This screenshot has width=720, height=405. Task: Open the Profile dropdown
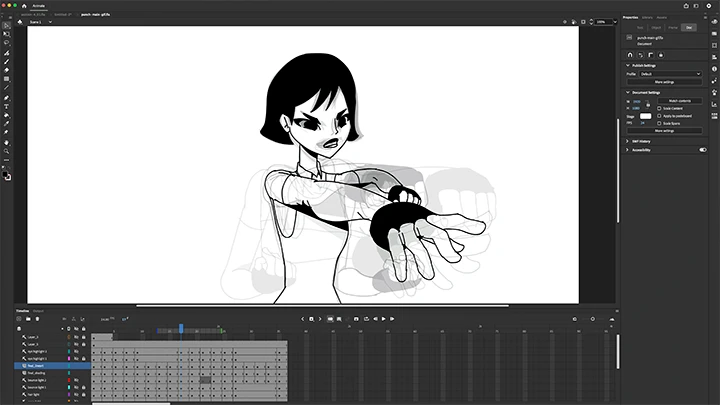[670, 74]
